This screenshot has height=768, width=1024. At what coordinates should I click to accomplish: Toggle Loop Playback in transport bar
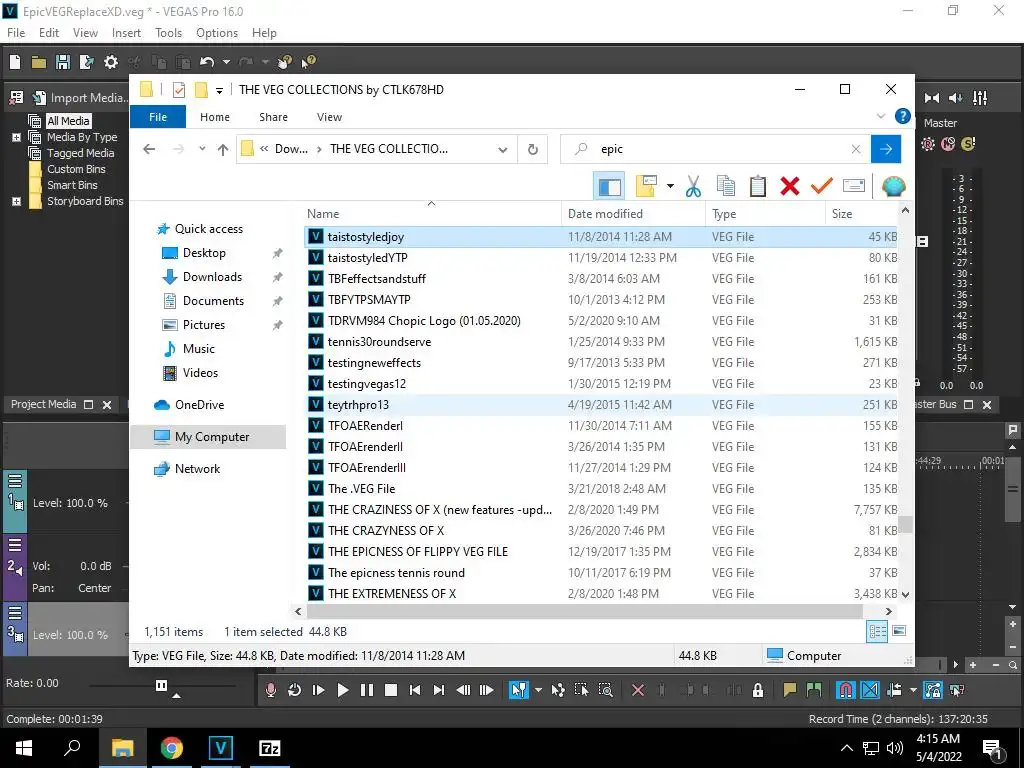[x=294, y=690]
